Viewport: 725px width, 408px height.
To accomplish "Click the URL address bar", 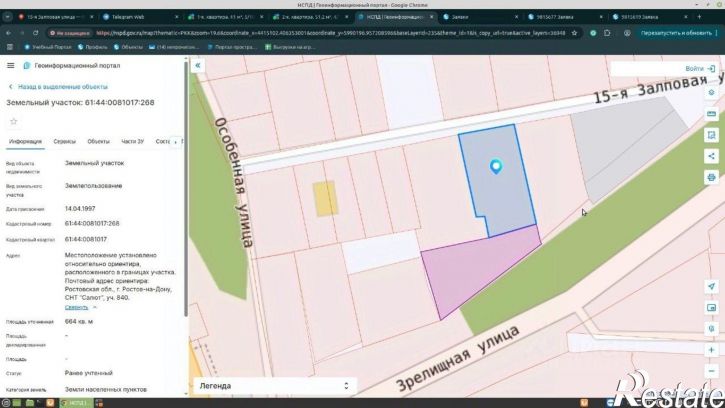I will (331, 33).
